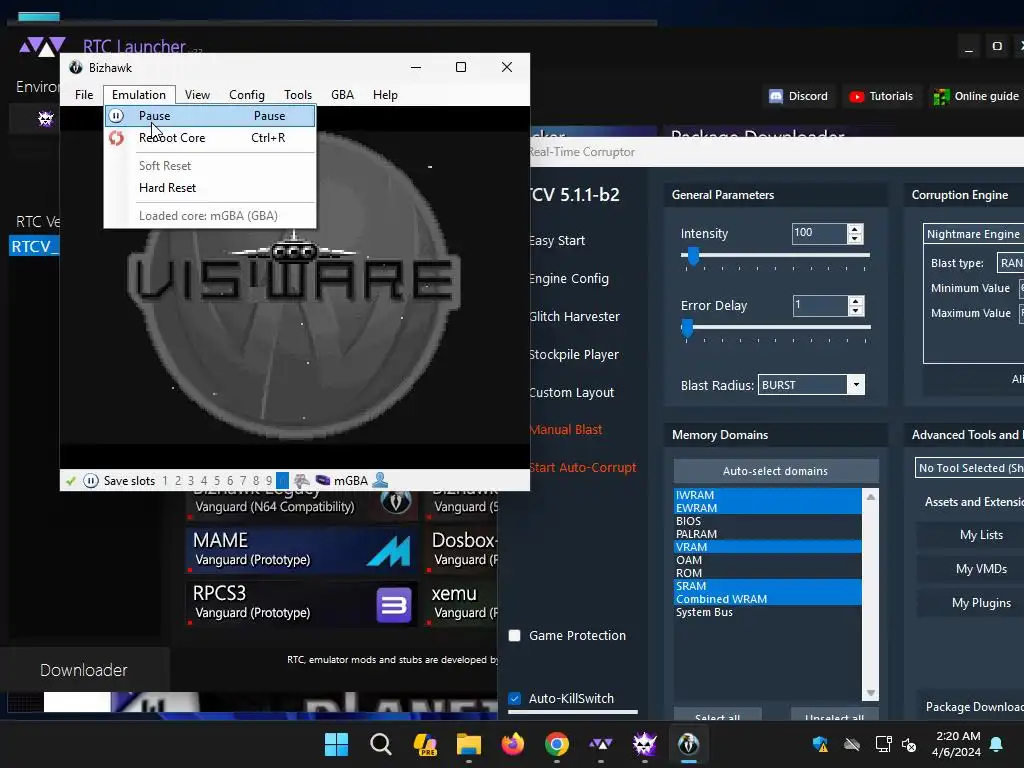1024x768 pixels.
Task: Click Auto-select domains button
Action: click(775, 471)
